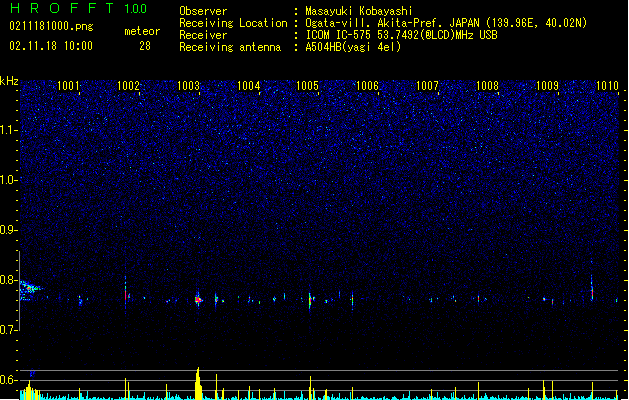Click the 0.8 frequency axis label
The height and width of the screenshot is (400, 629).
(x=9, y=280)
